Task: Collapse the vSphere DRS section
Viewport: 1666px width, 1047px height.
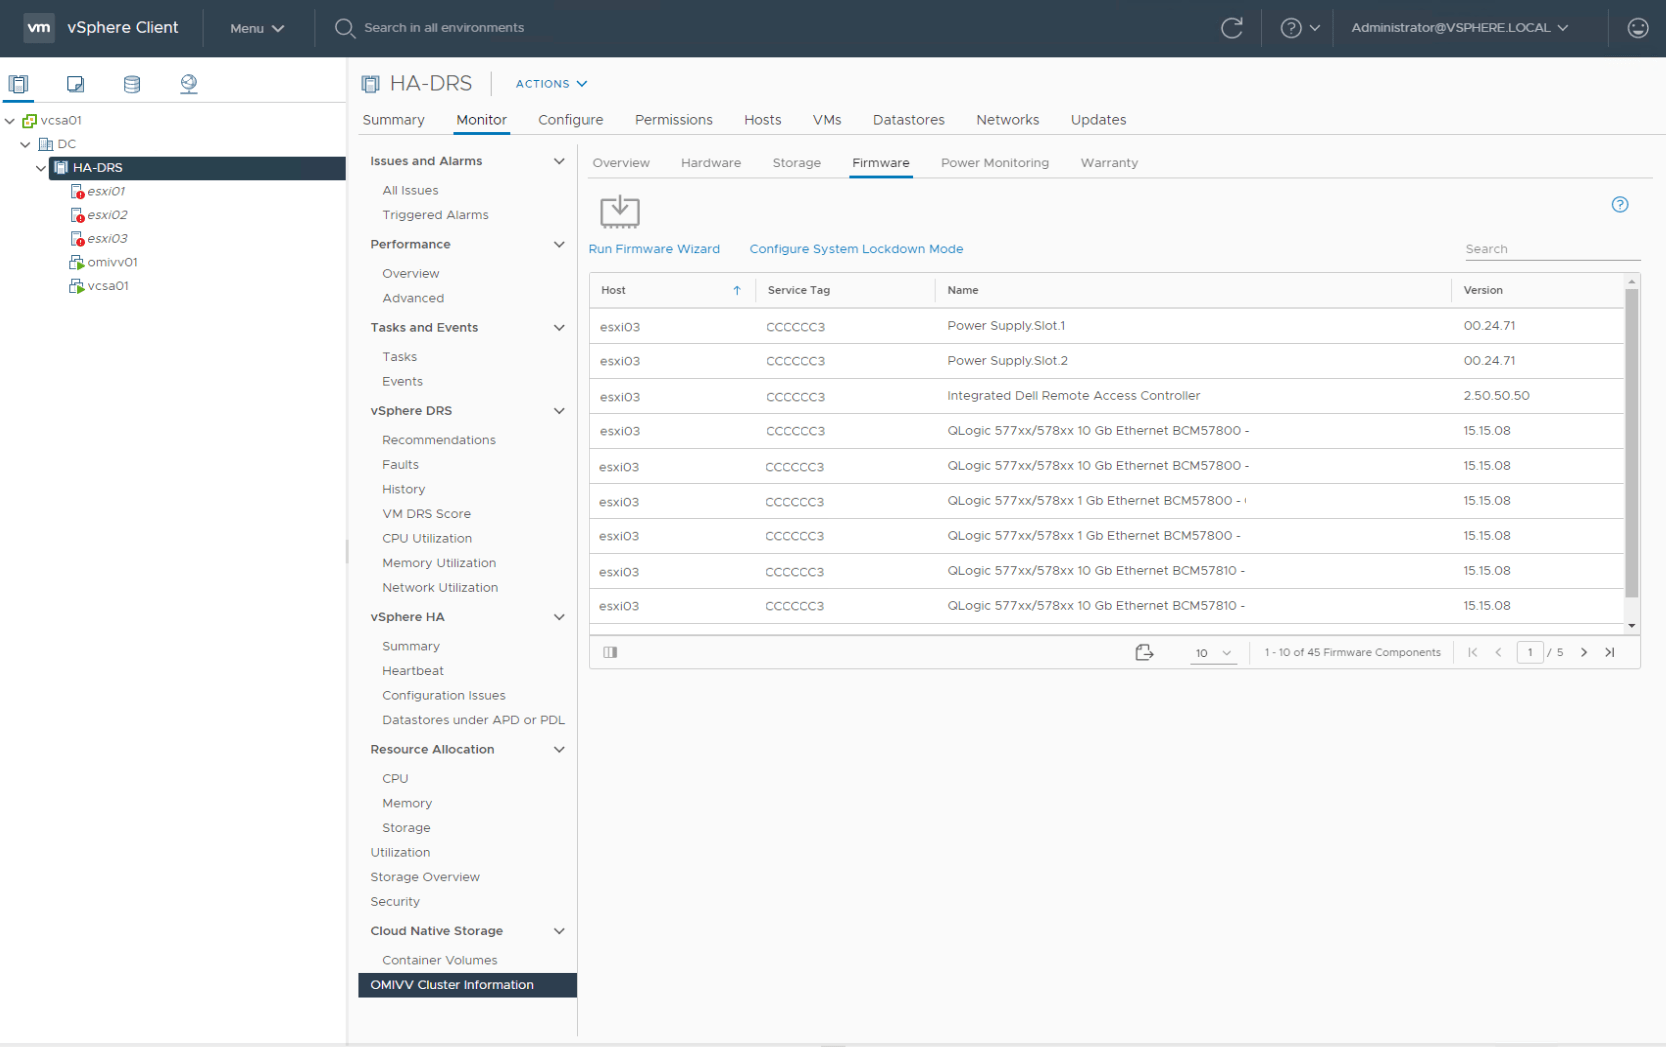Action: tap(559, 411)
